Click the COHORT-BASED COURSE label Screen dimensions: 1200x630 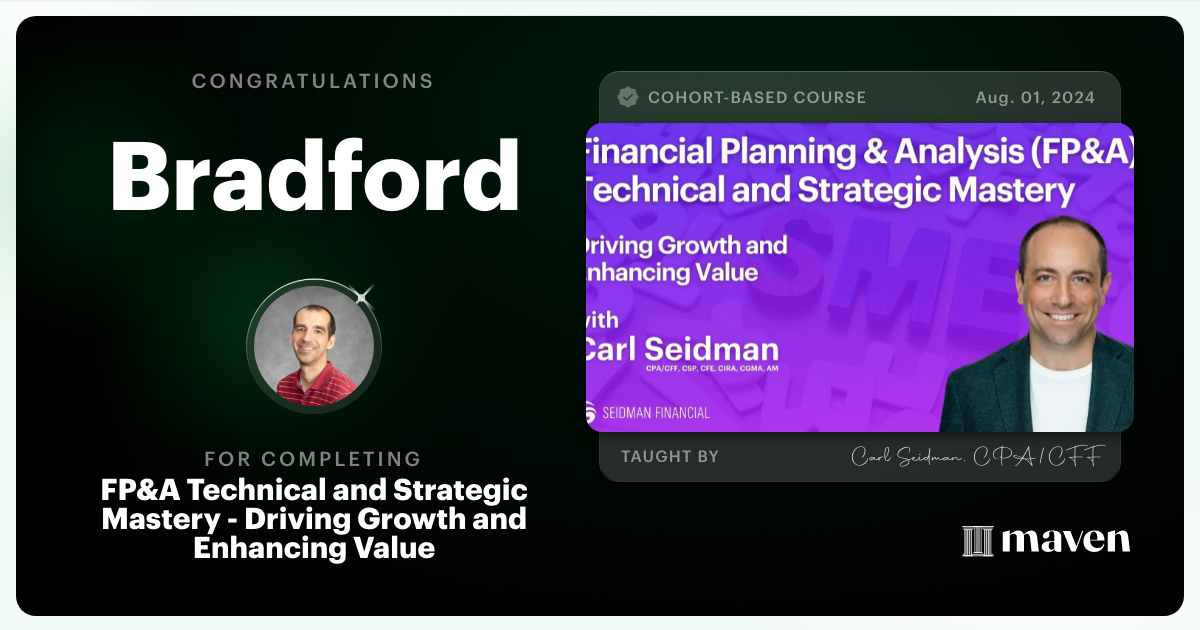757,97
